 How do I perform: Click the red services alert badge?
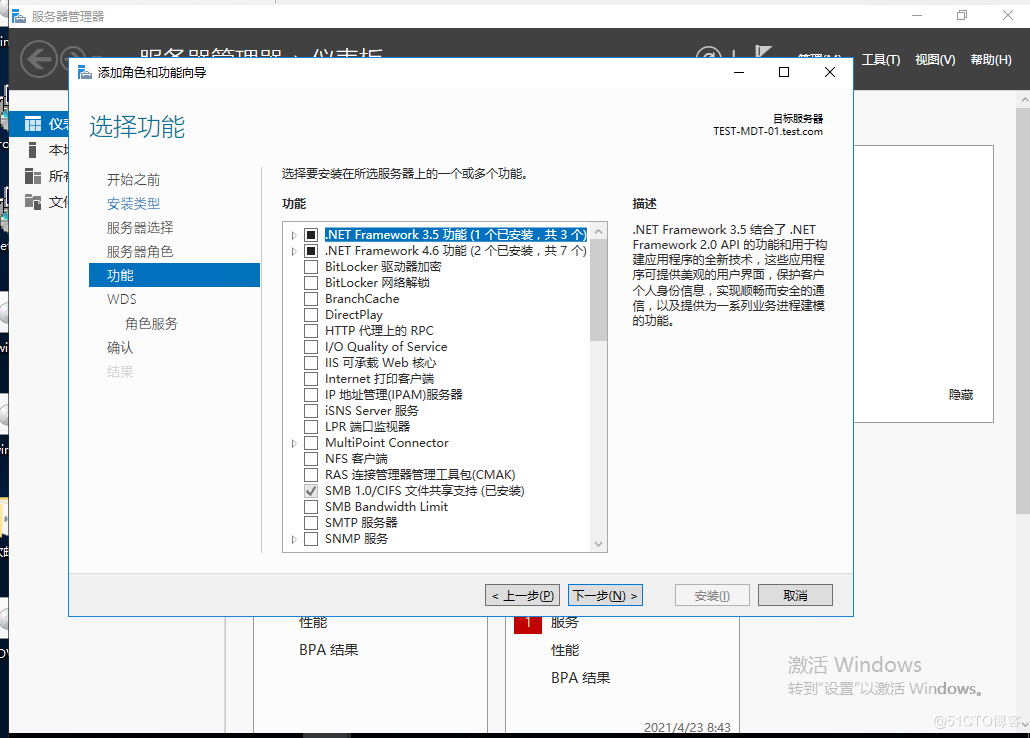point(527,624)
